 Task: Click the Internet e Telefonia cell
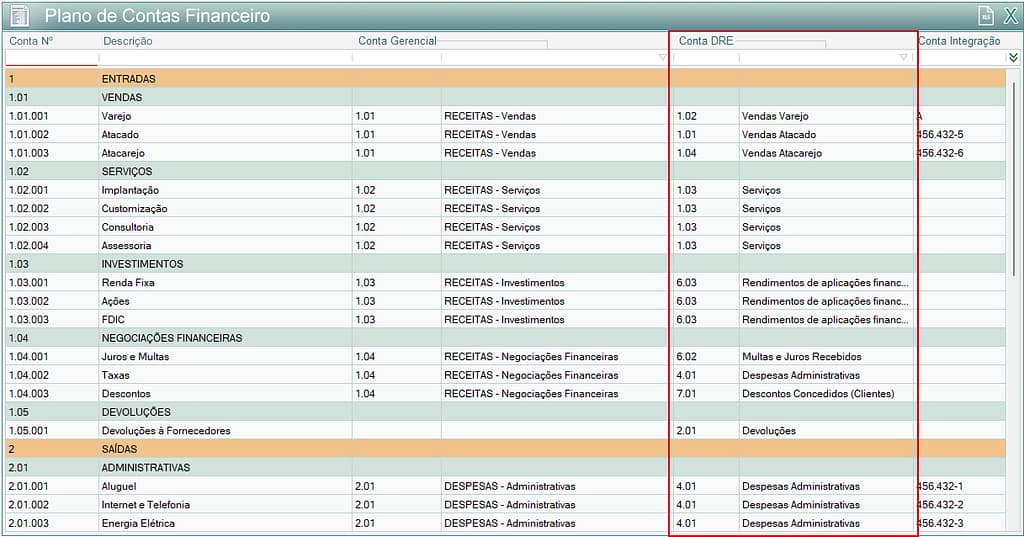(x=225, y=504)
